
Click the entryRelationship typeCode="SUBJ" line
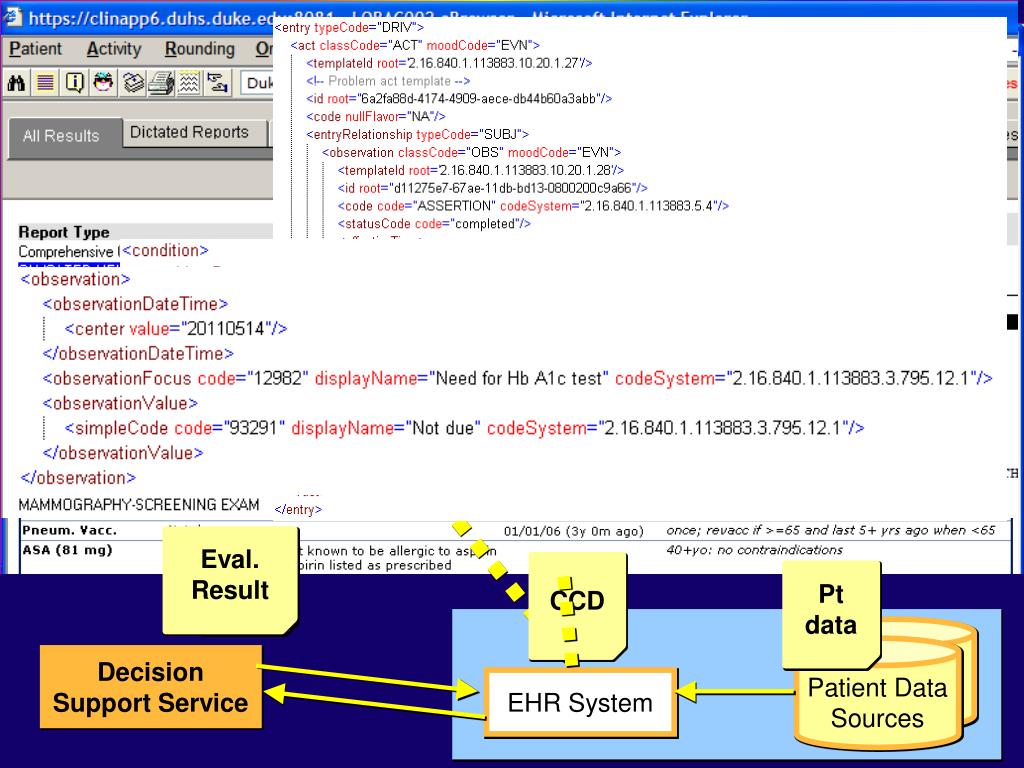[417, 135]
